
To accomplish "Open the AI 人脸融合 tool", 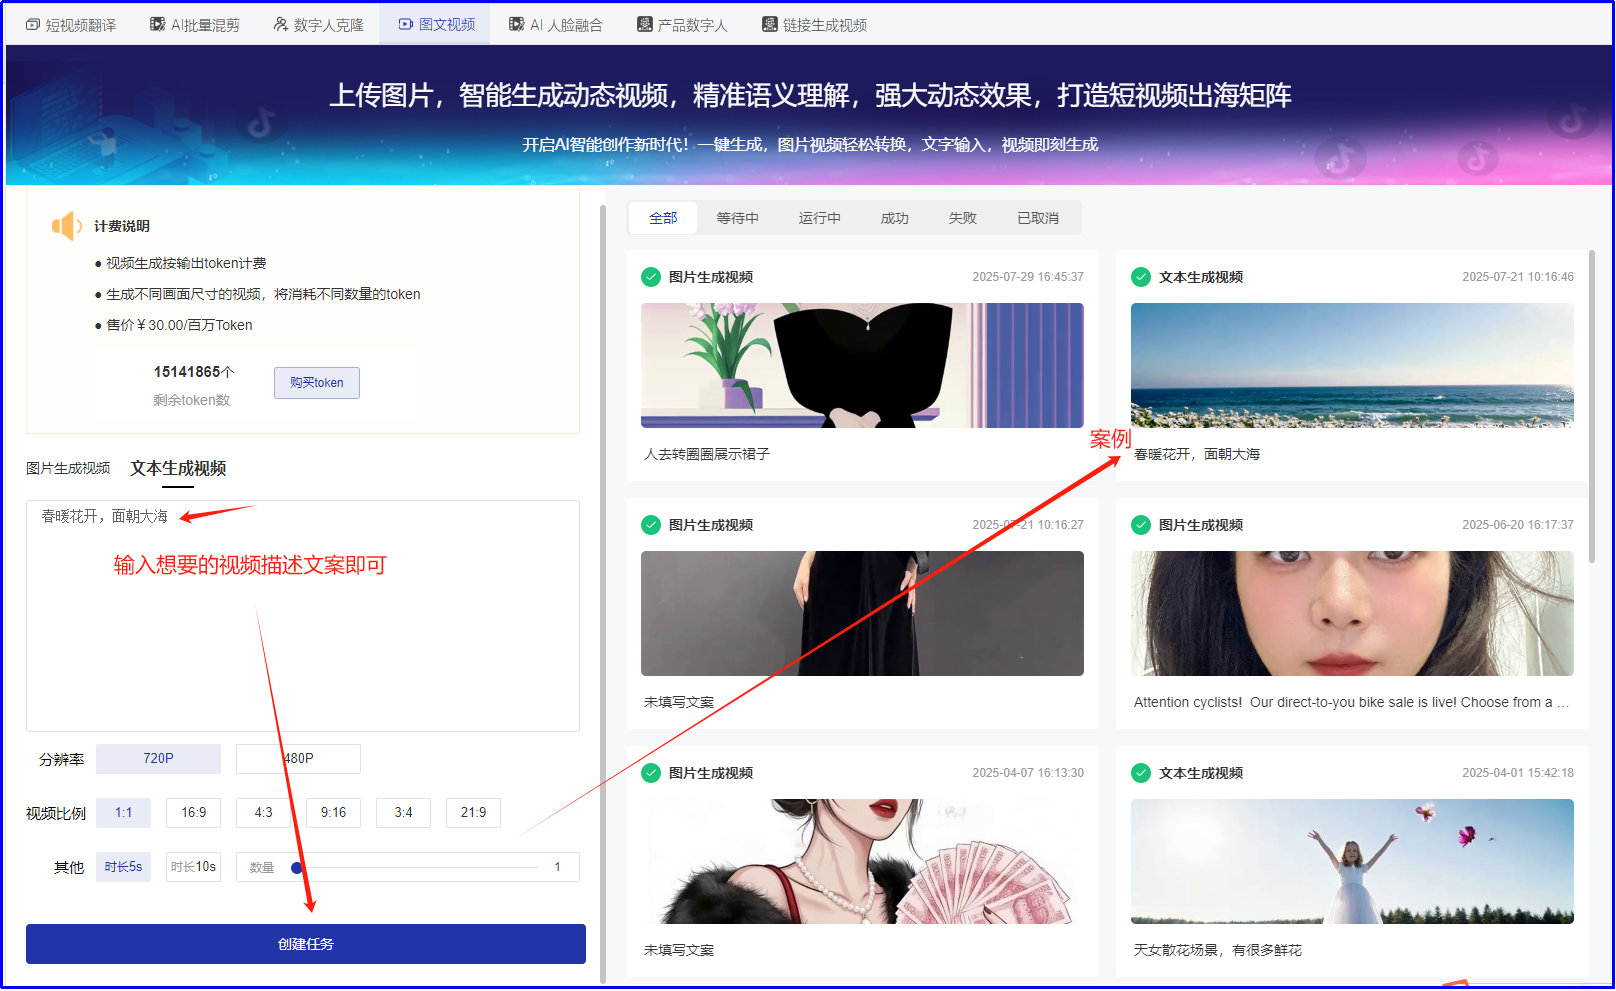I will (x=555, y=23).
